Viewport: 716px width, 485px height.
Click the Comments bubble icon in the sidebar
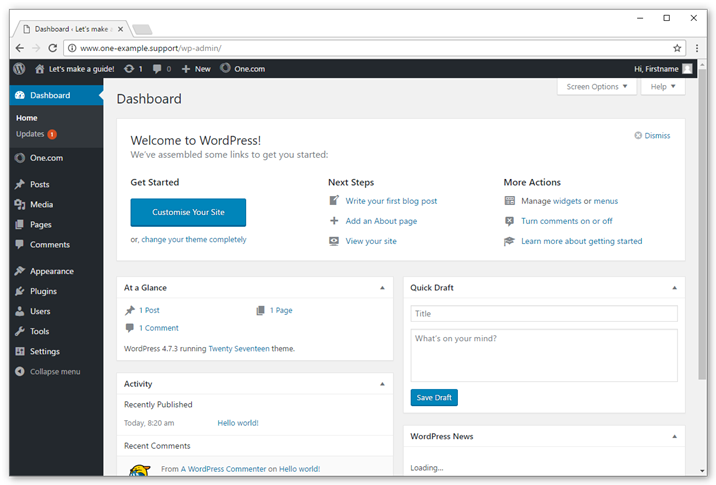(20, 244)
